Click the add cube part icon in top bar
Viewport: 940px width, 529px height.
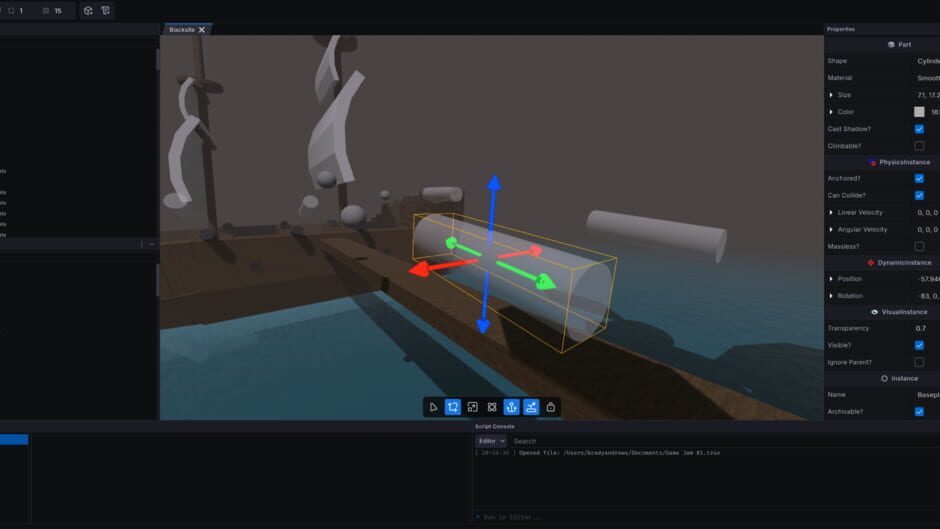pos(88,11)
